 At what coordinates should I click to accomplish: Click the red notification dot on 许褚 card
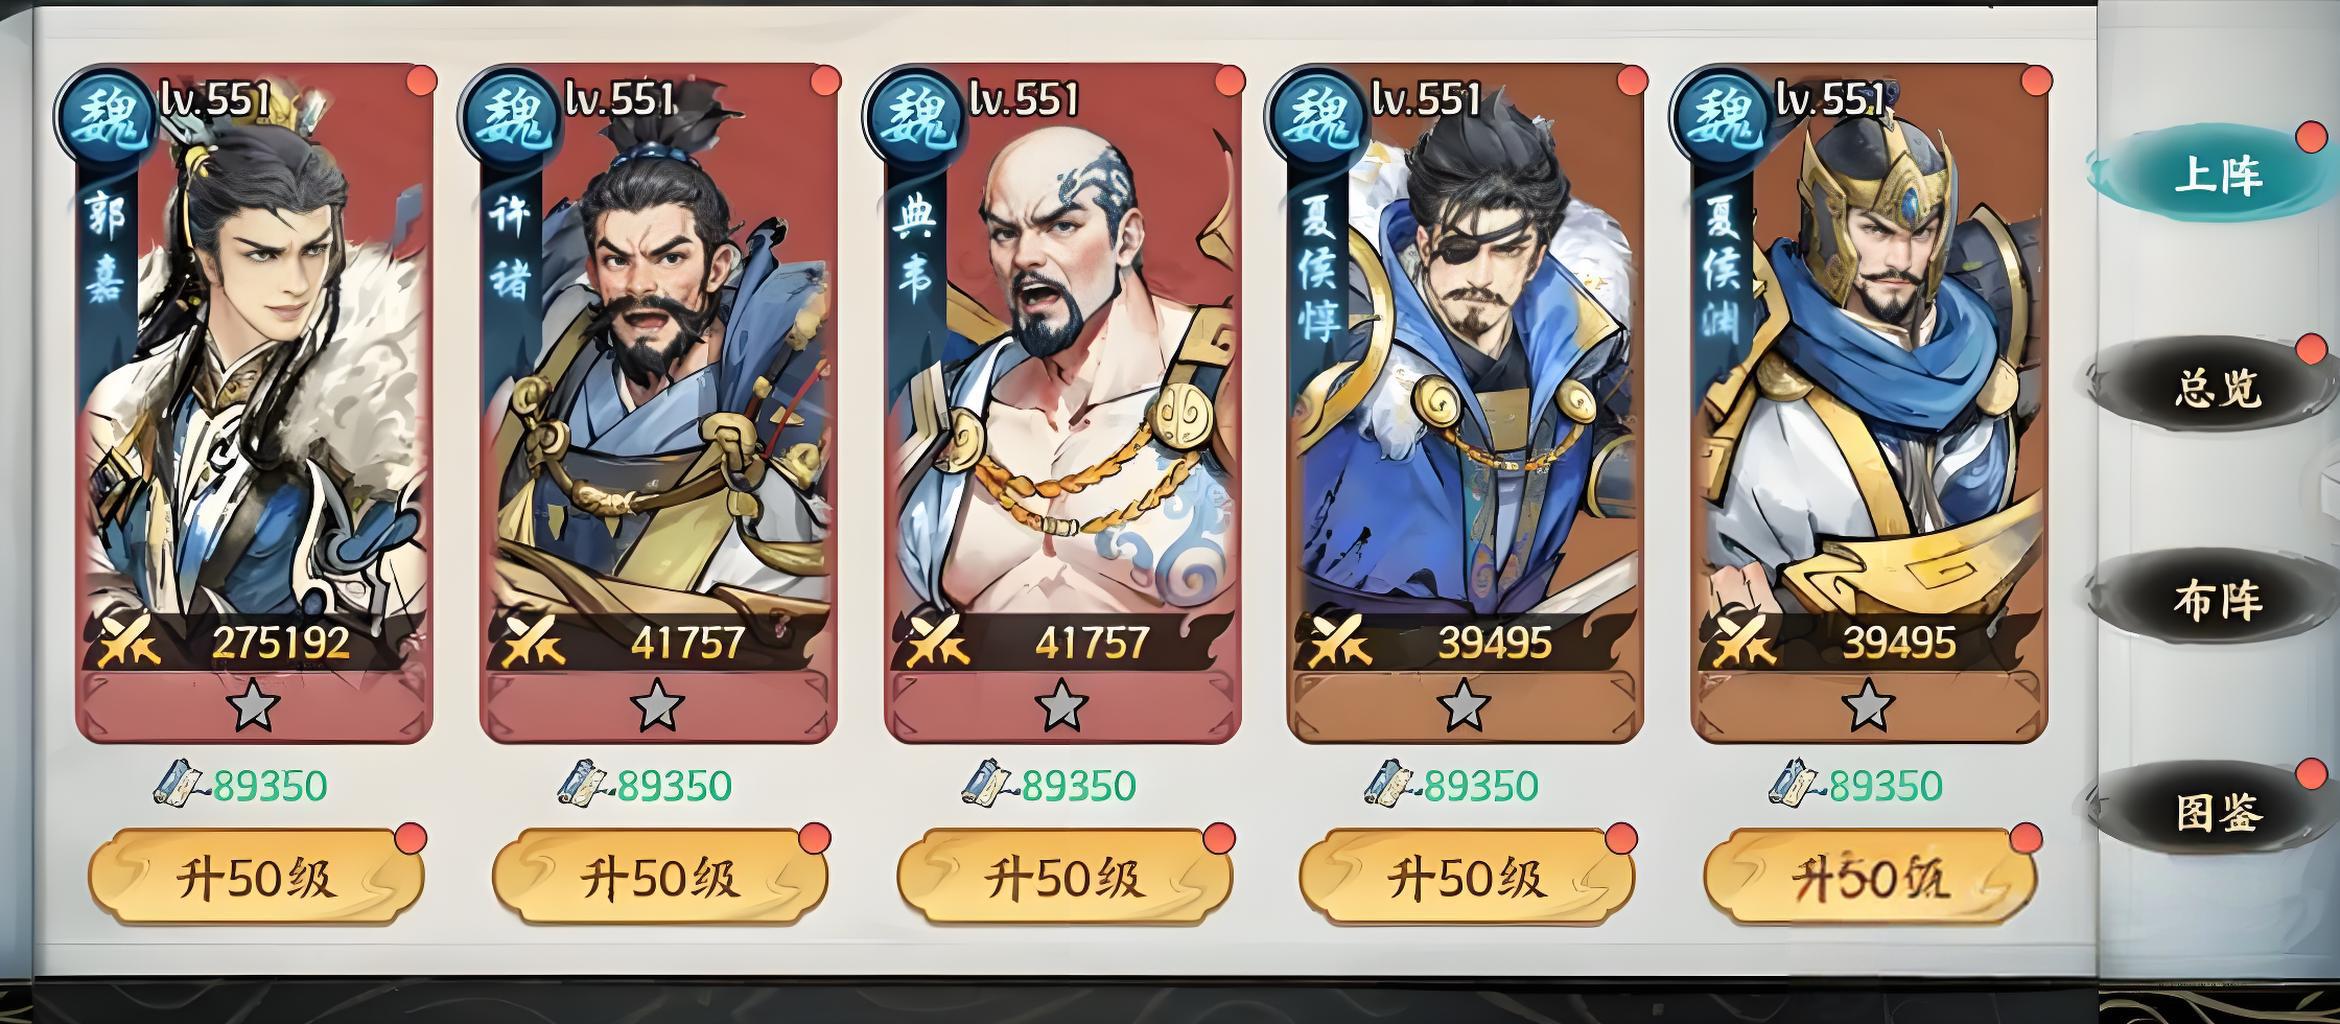tap(825, 81)
